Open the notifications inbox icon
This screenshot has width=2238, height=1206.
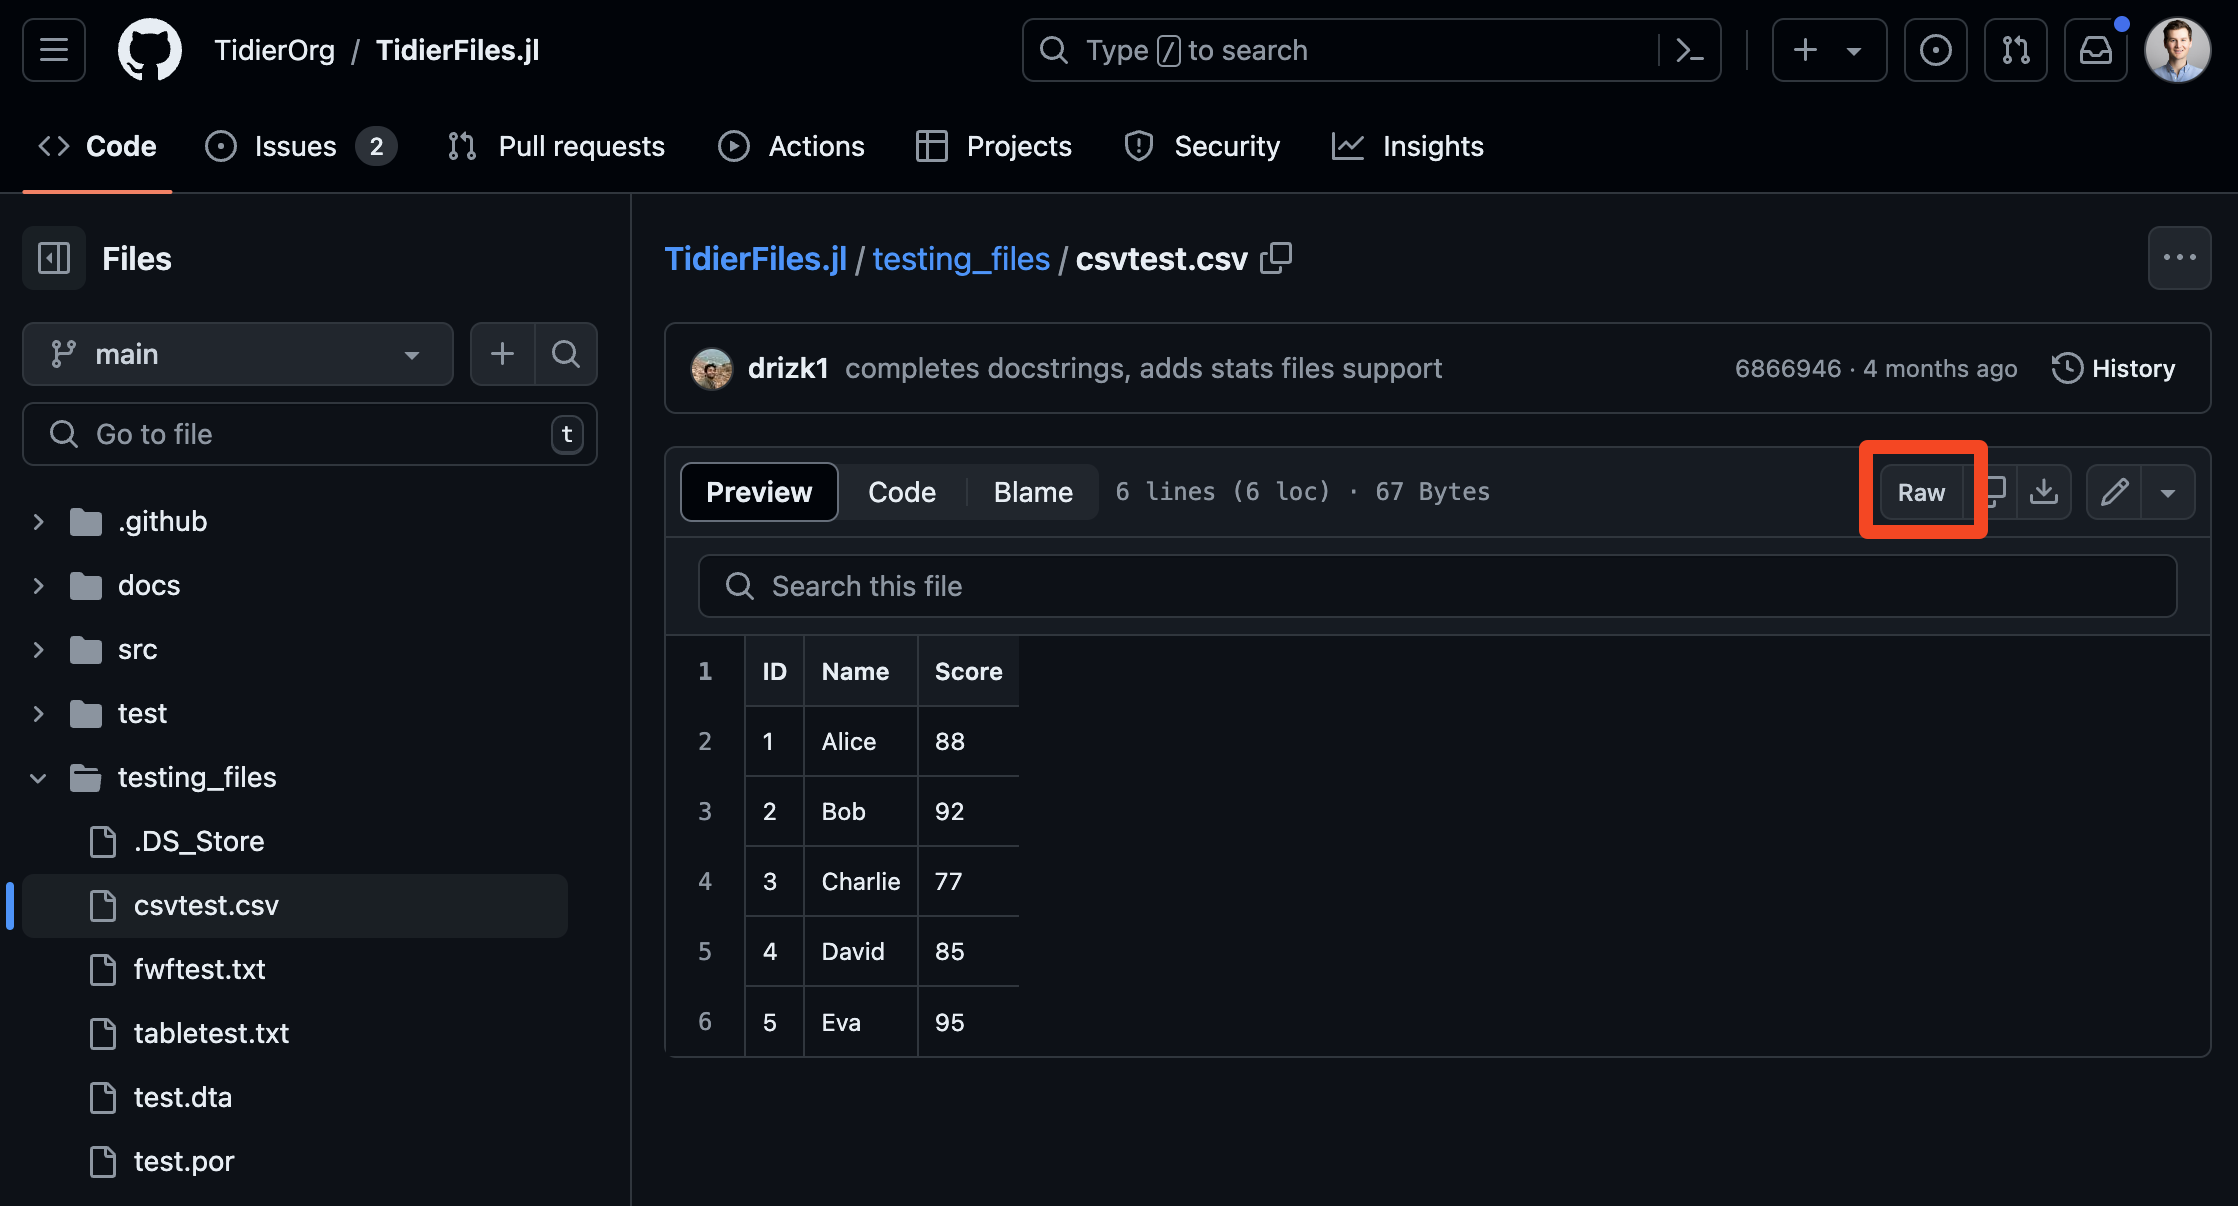tap(2095, 50)
